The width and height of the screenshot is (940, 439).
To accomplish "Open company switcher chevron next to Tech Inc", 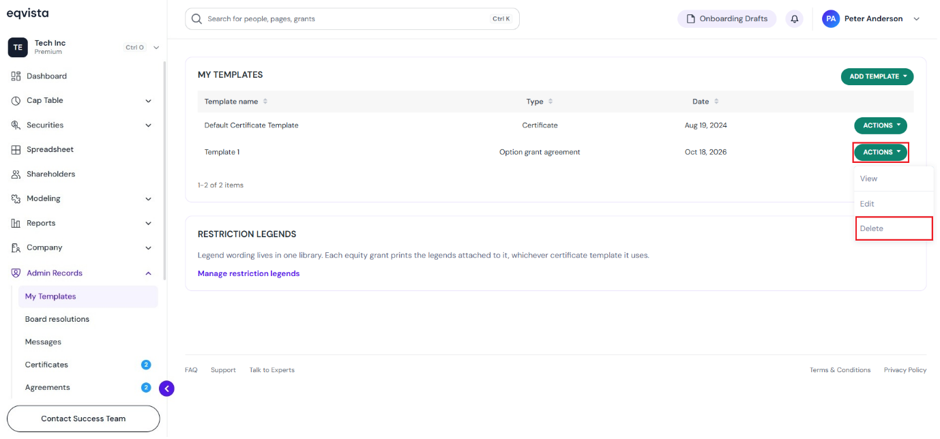I will pyautogui.click(x=156, y=47).
